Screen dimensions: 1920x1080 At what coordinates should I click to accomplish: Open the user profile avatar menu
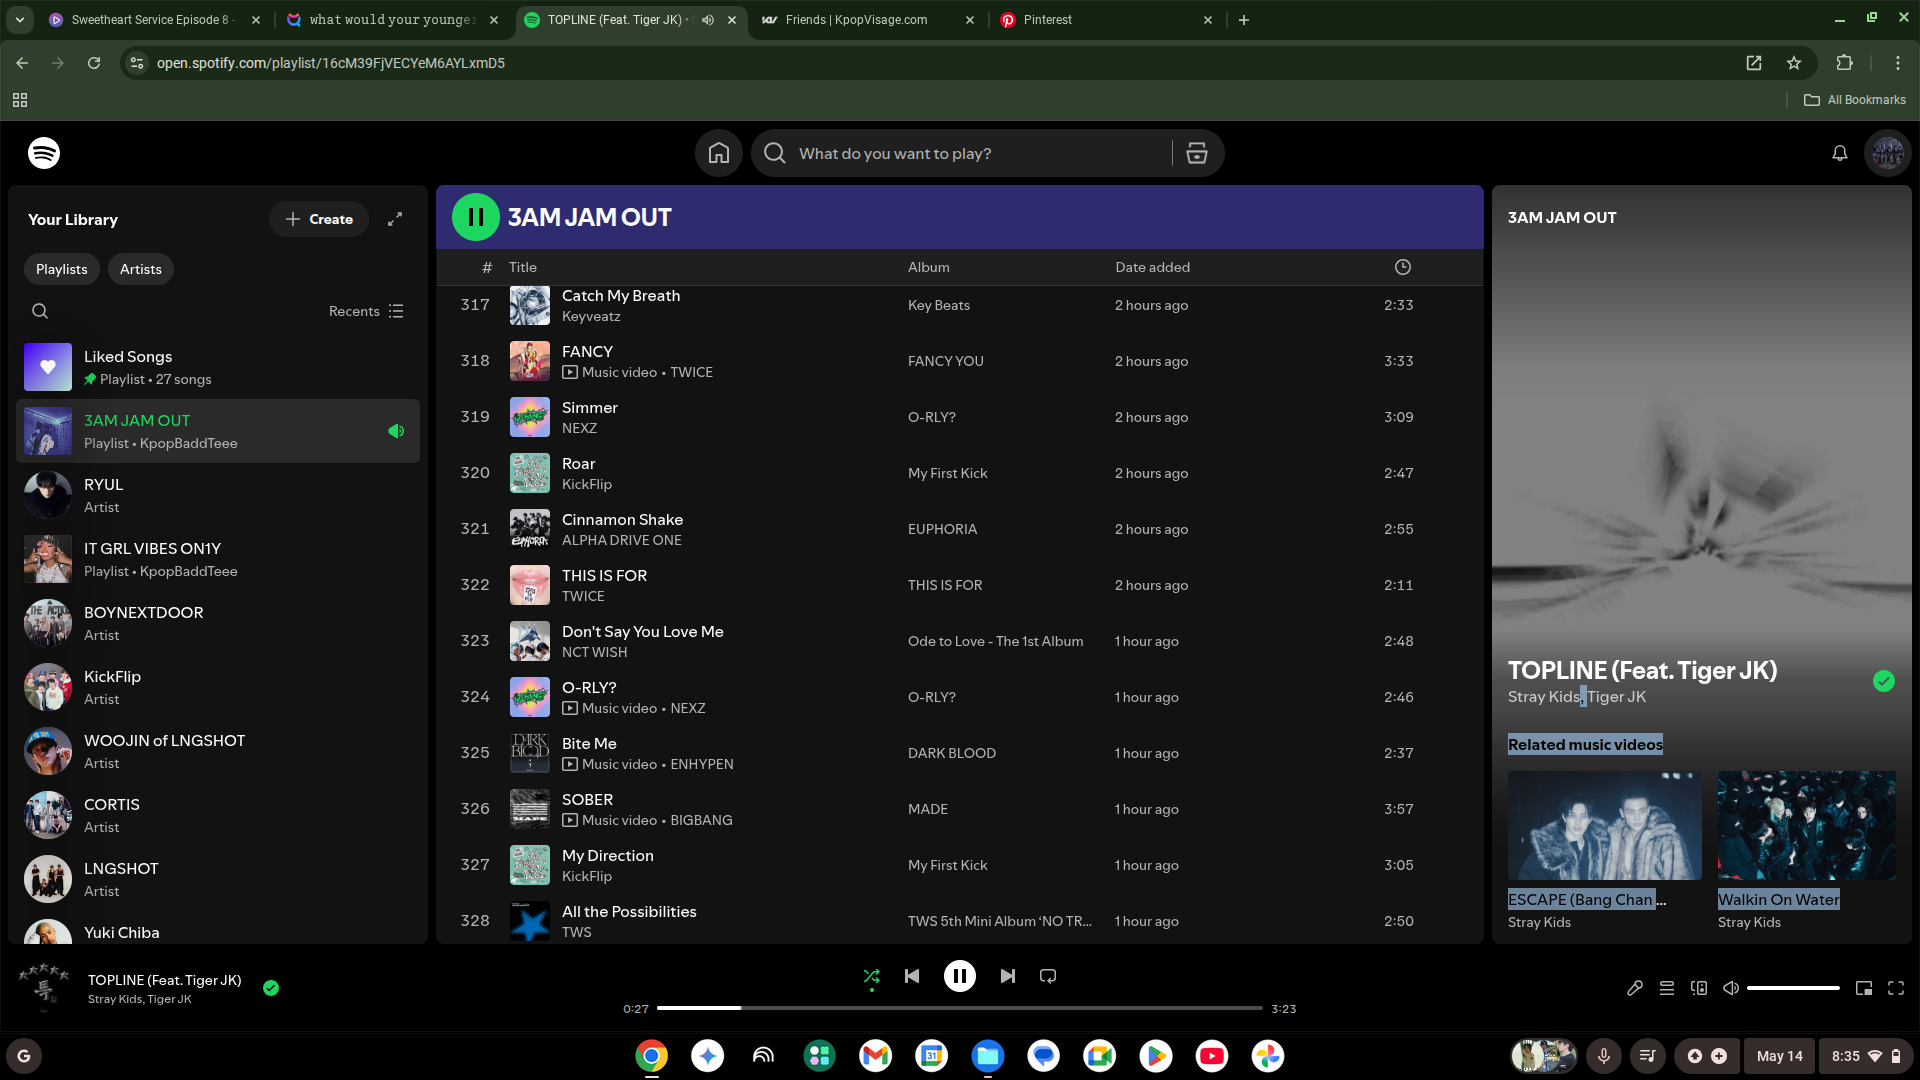click(1888, 153)
